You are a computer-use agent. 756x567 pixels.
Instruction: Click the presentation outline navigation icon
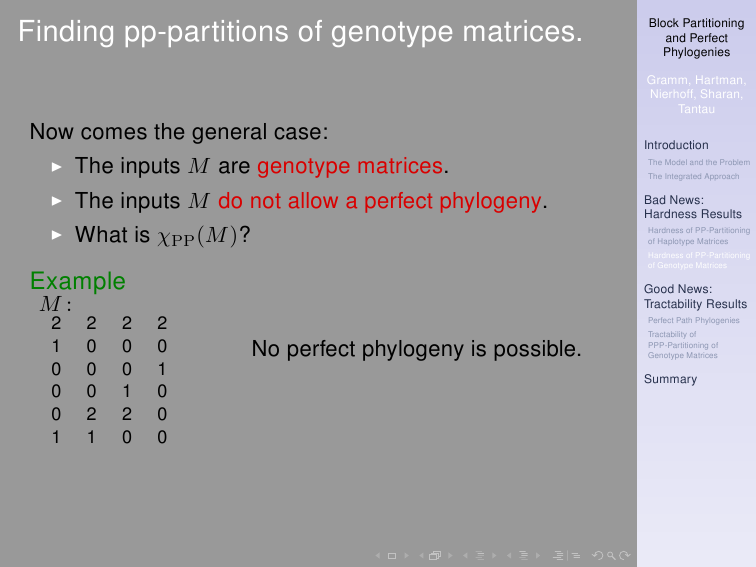(x=560, y=555)
